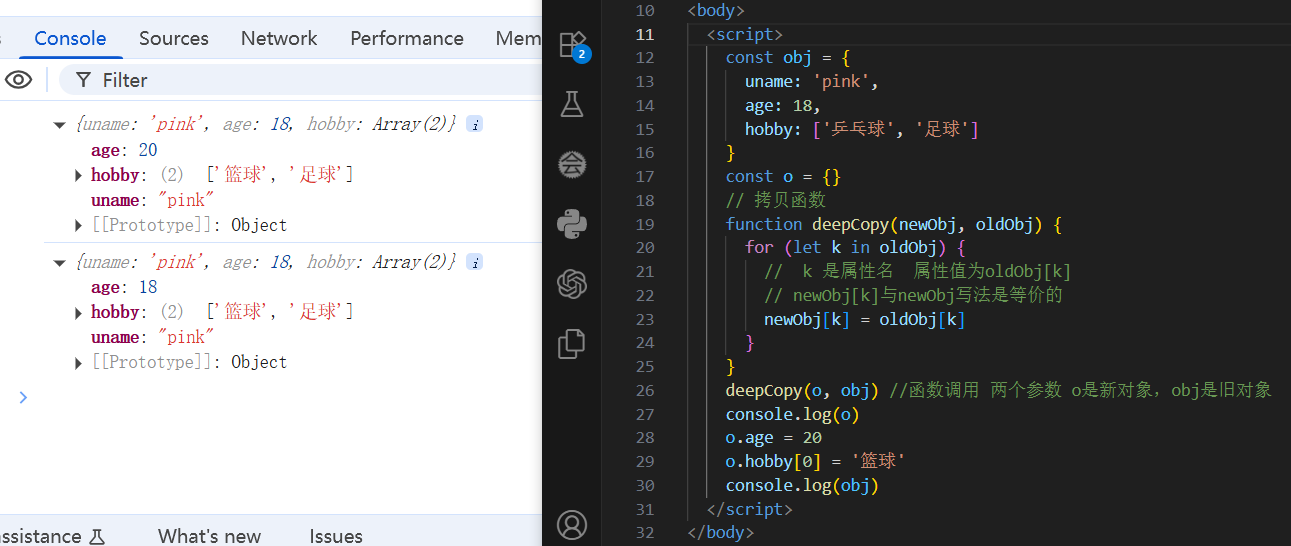Collapse the second logged object

pyautogui.click(x=59, y=262)
